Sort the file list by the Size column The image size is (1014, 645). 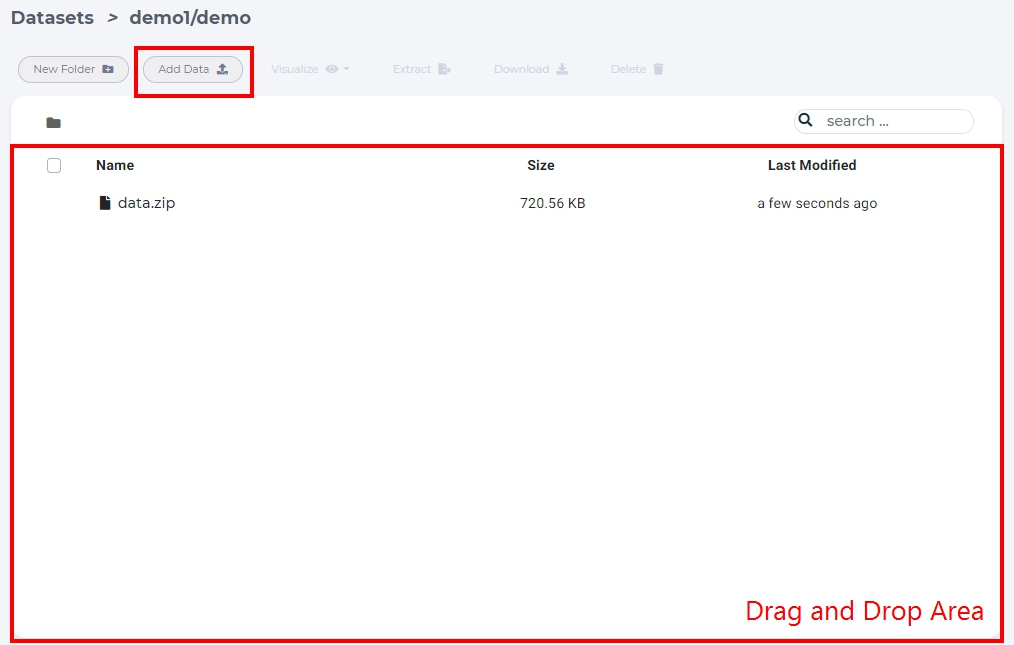541,166
